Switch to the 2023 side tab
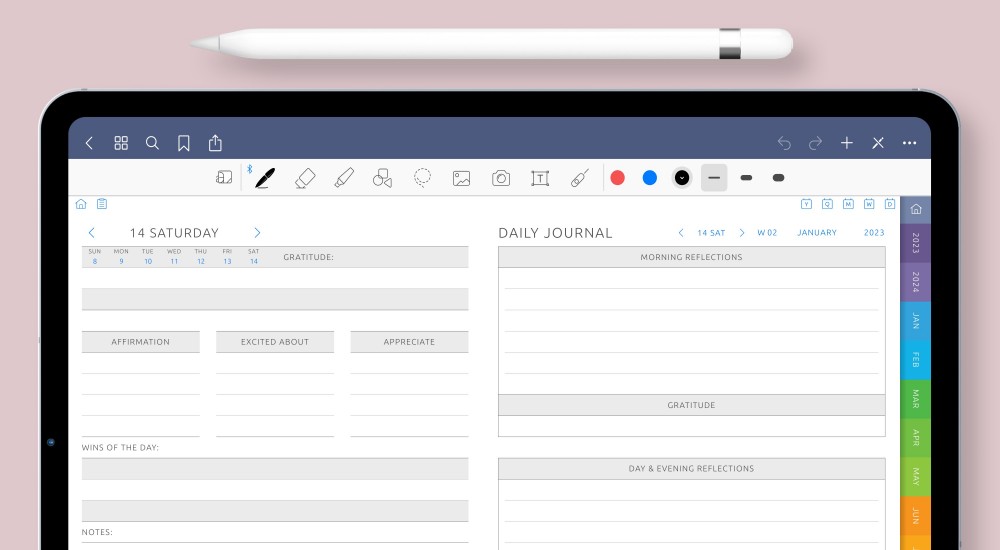This screenshot has width=1000, height=550. coord(916,243)
